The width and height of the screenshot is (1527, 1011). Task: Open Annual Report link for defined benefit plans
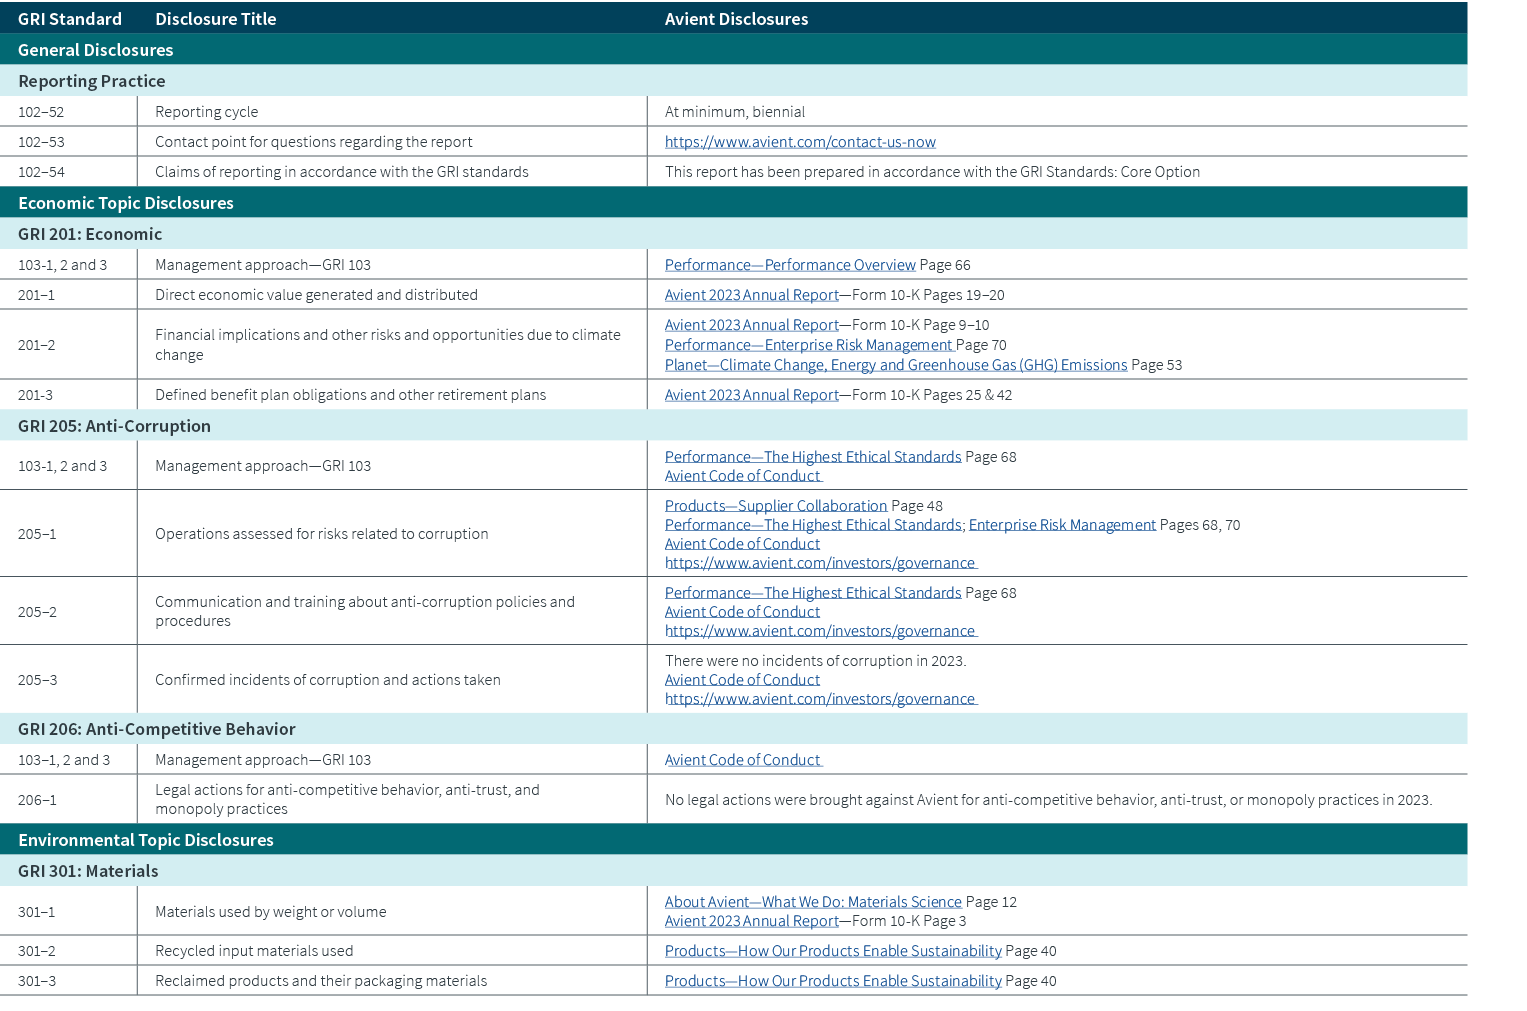tap(751, 394)
